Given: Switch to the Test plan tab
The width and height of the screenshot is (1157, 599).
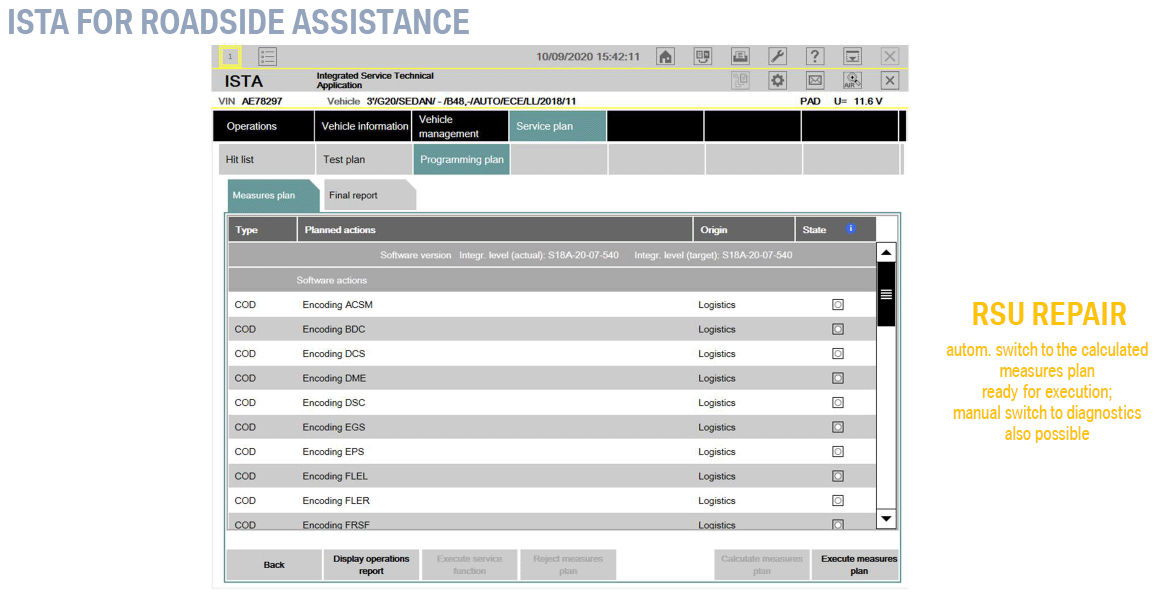Looking at the screenshot, I should tap(364, 159).
